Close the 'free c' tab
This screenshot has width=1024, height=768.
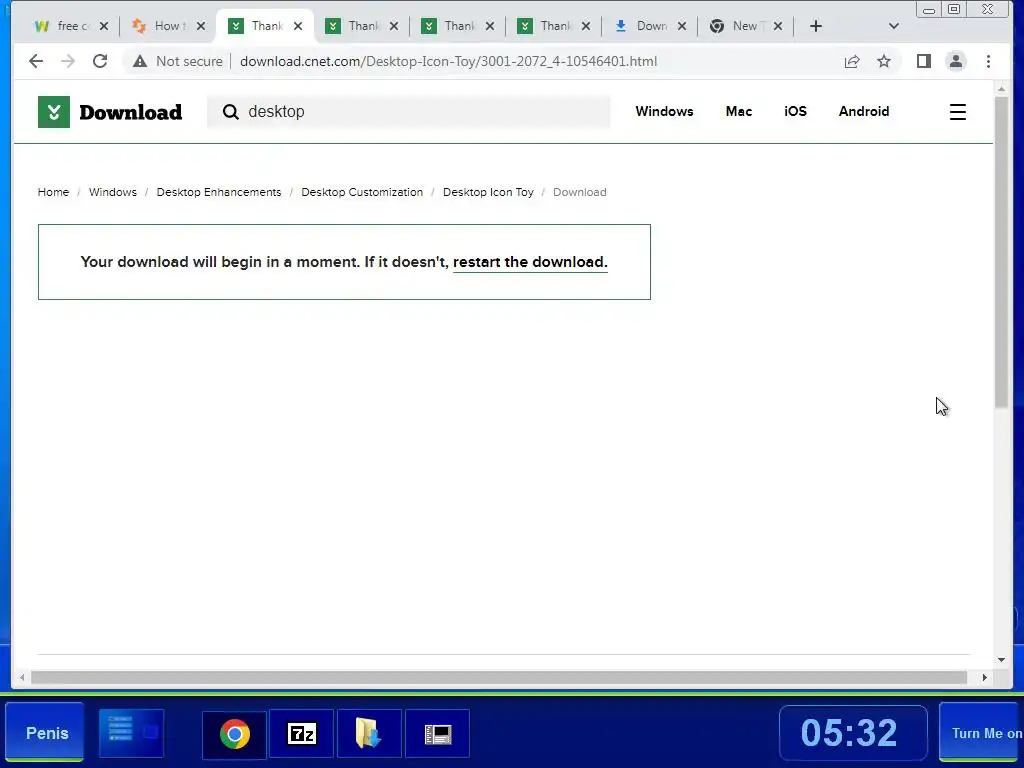tap(104, 26)
